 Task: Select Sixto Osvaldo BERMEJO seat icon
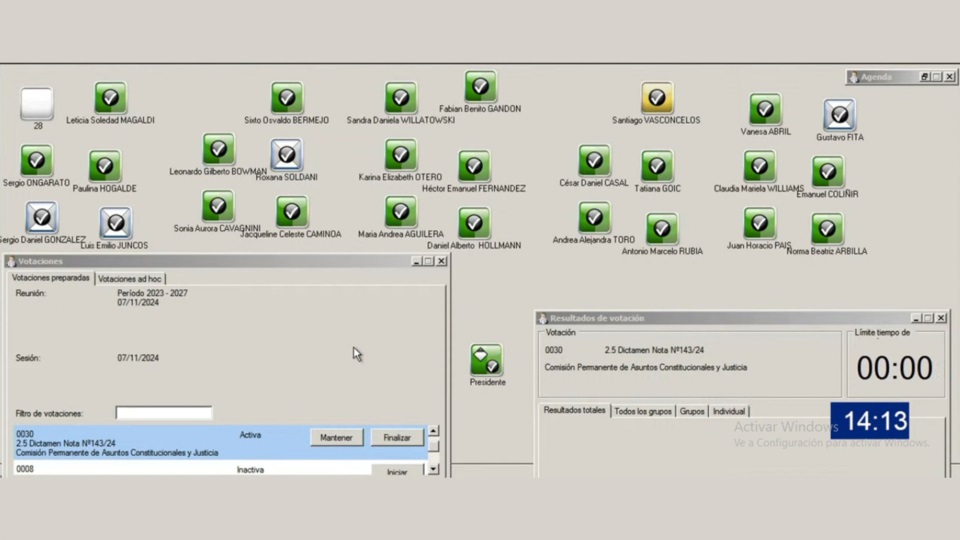287,97
